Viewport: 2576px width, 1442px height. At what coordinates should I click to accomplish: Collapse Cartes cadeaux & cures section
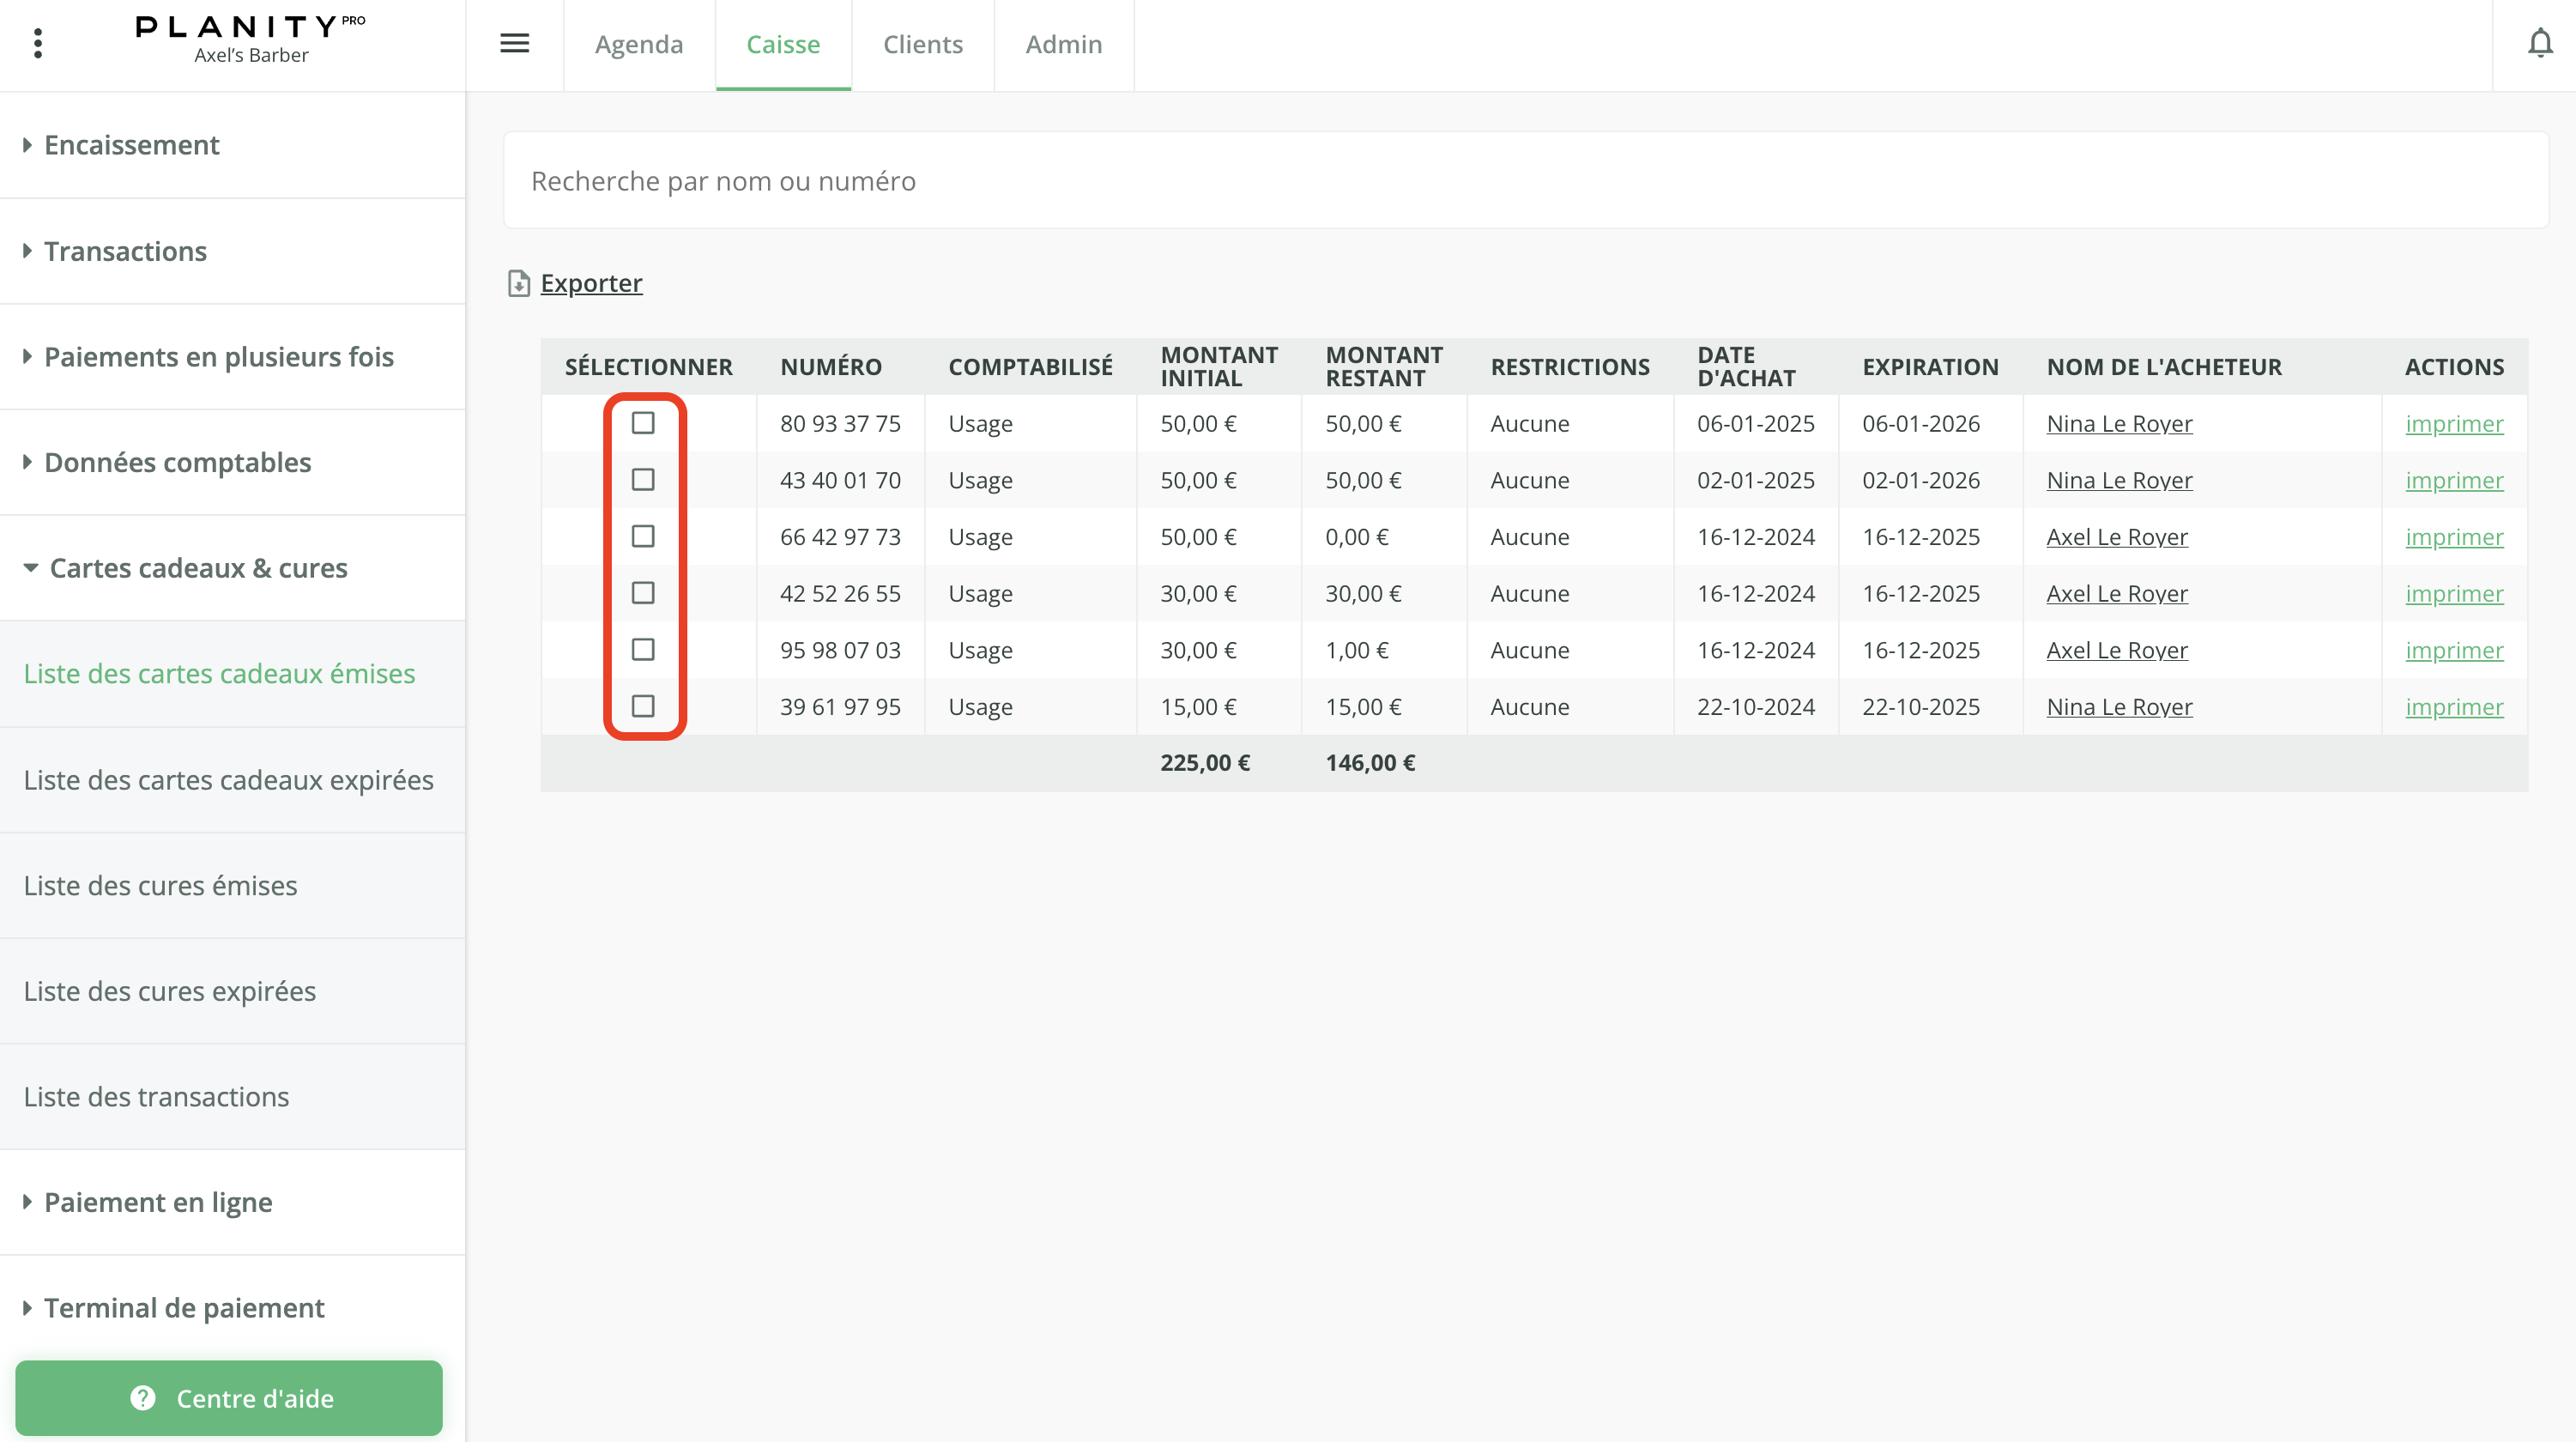[x=198, y=568]
